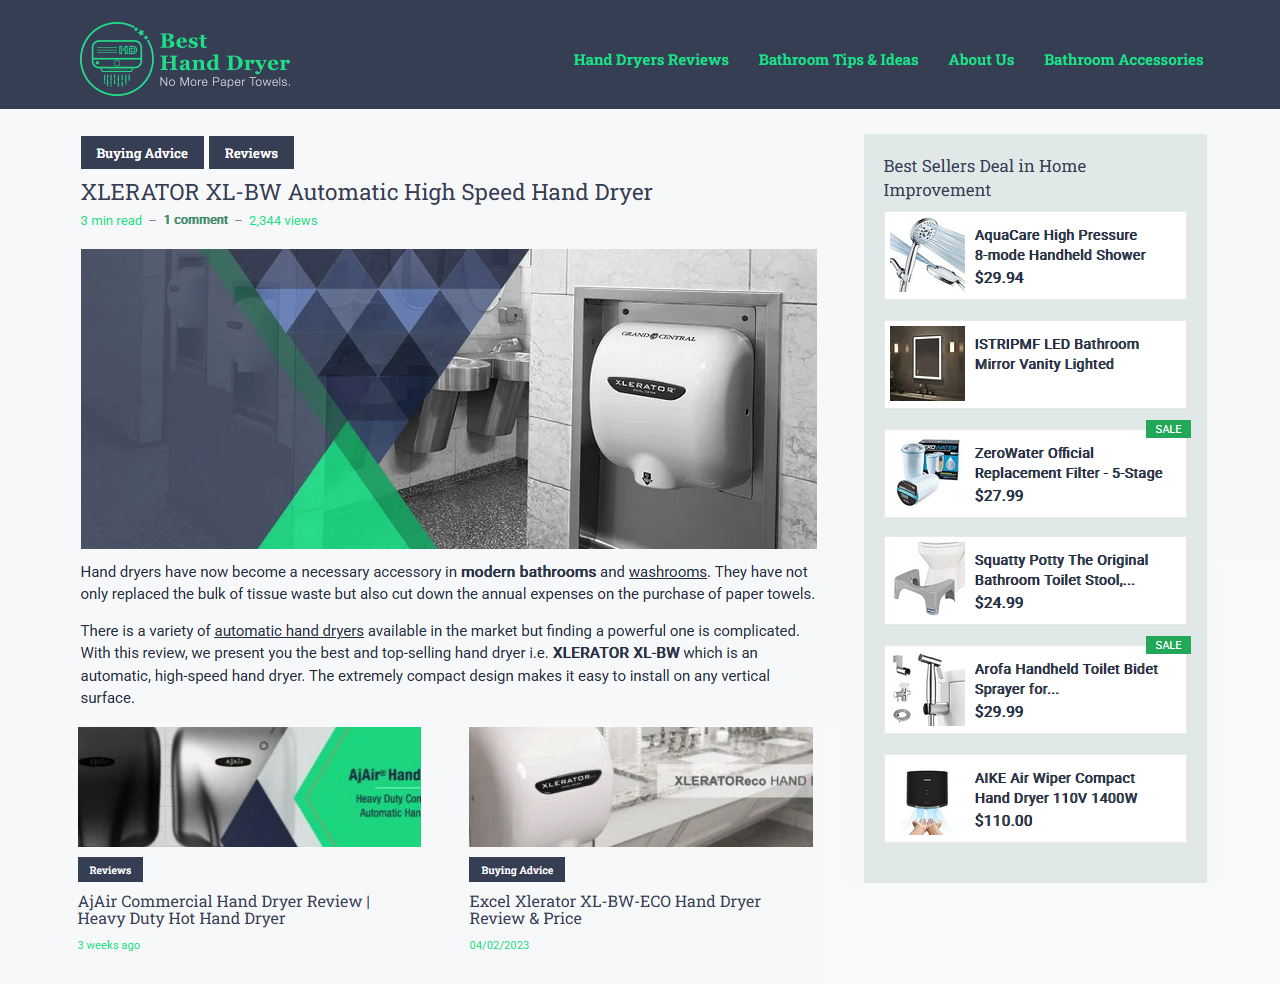Open AjAir Hand Dryer article thumbnail
Viewport: 1280px width, 984px height.
[249, 787]
